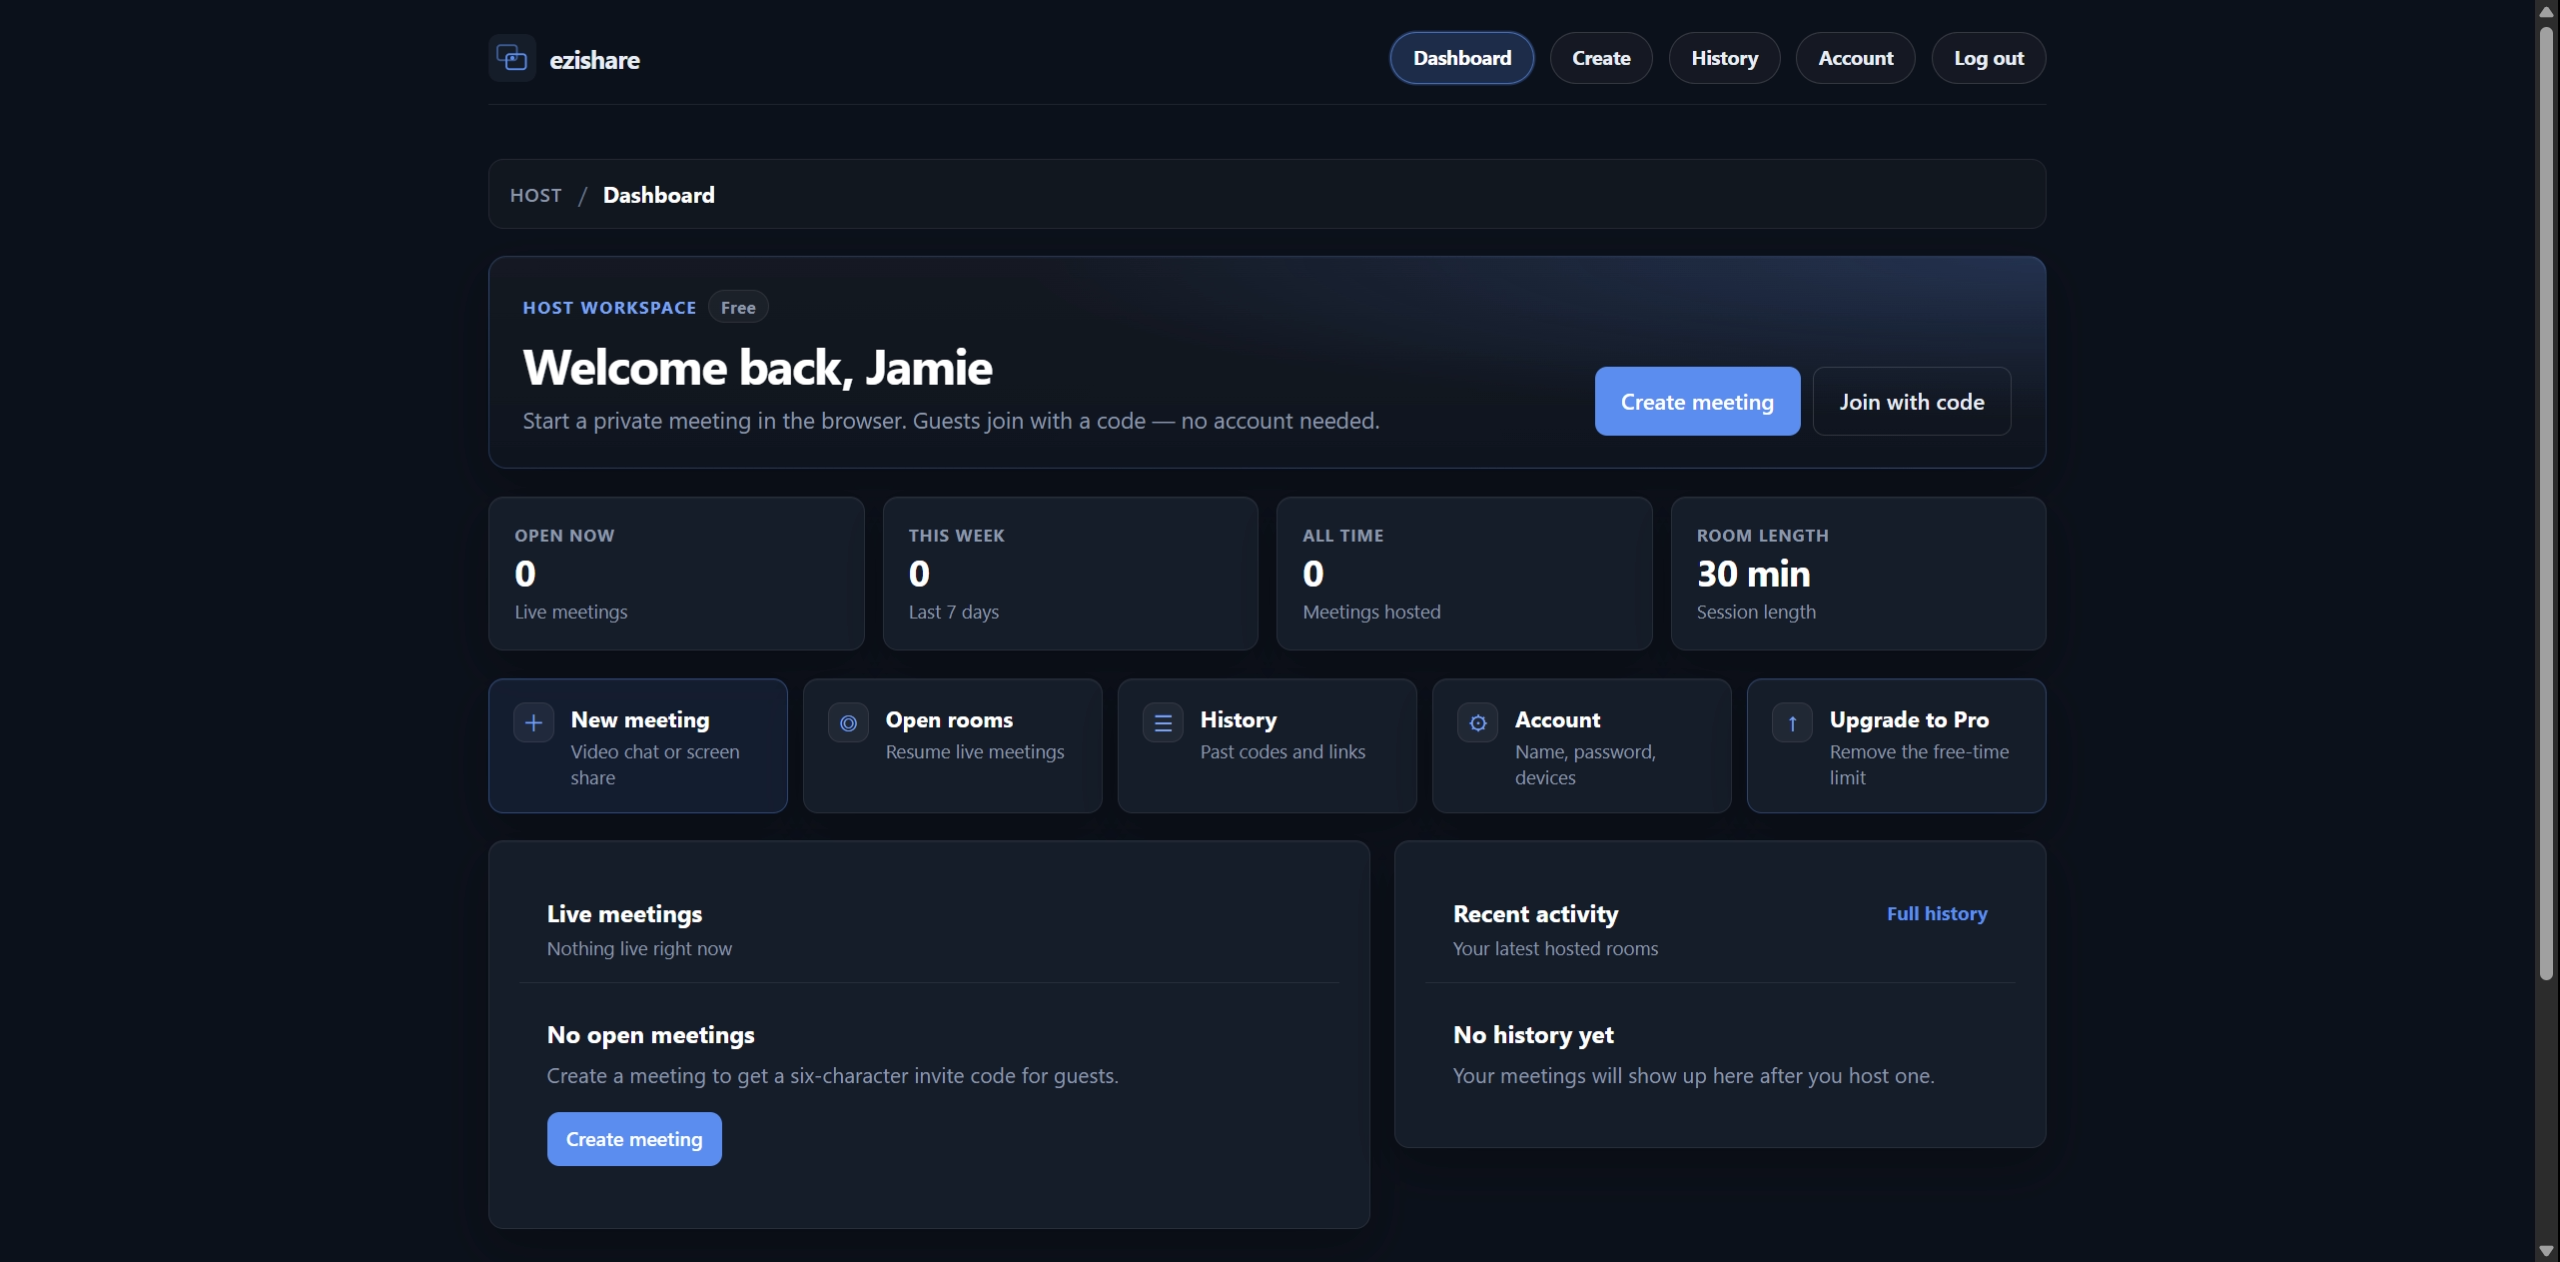Click the History list icon on card

click(1163, 722)
